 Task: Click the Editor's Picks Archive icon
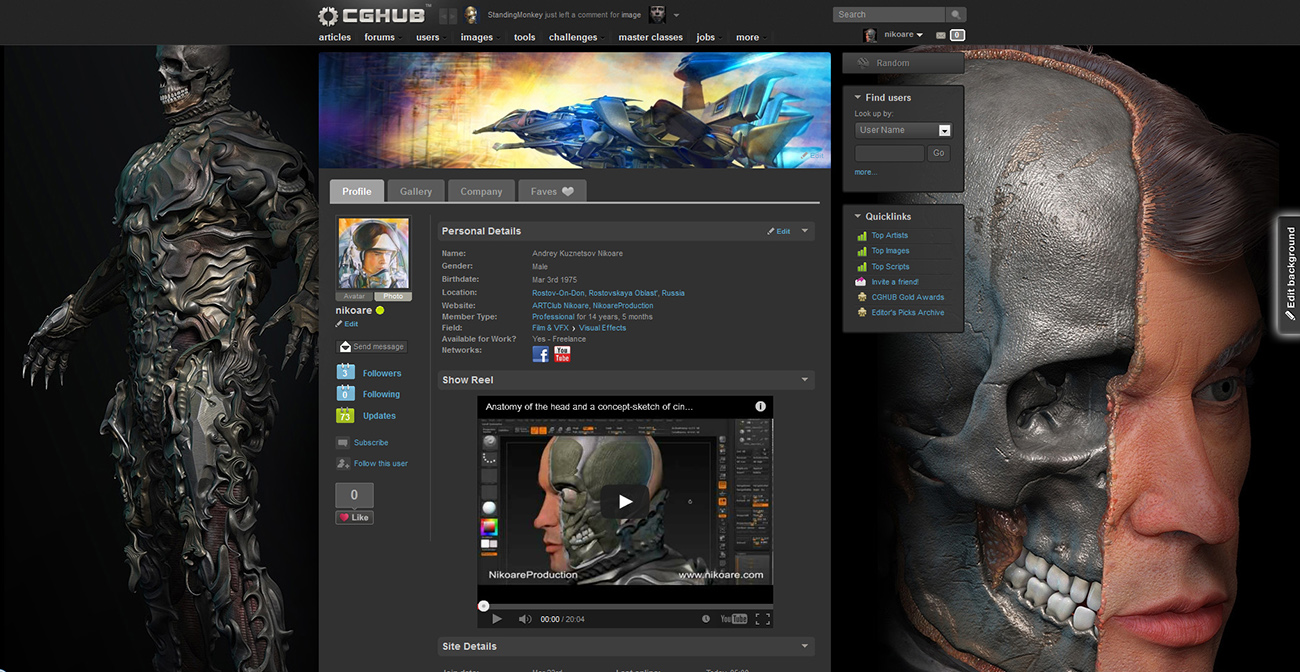pyautogui.click(x=861, y=313)
